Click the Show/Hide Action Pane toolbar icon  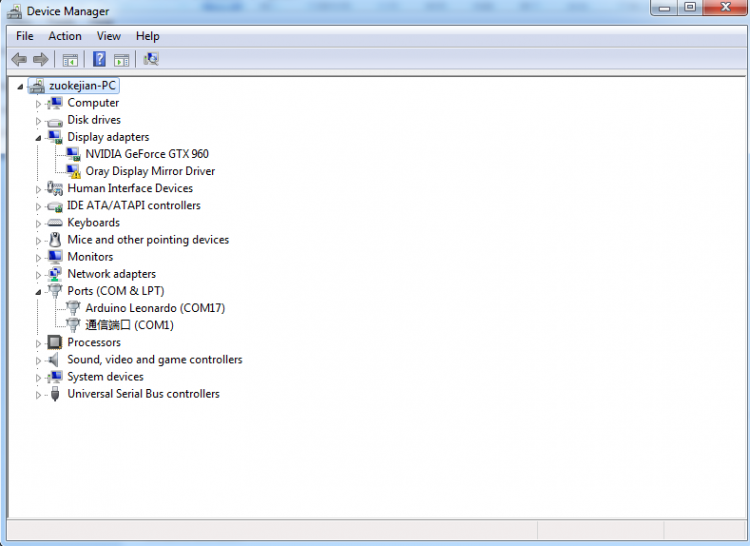click(121, 59)
